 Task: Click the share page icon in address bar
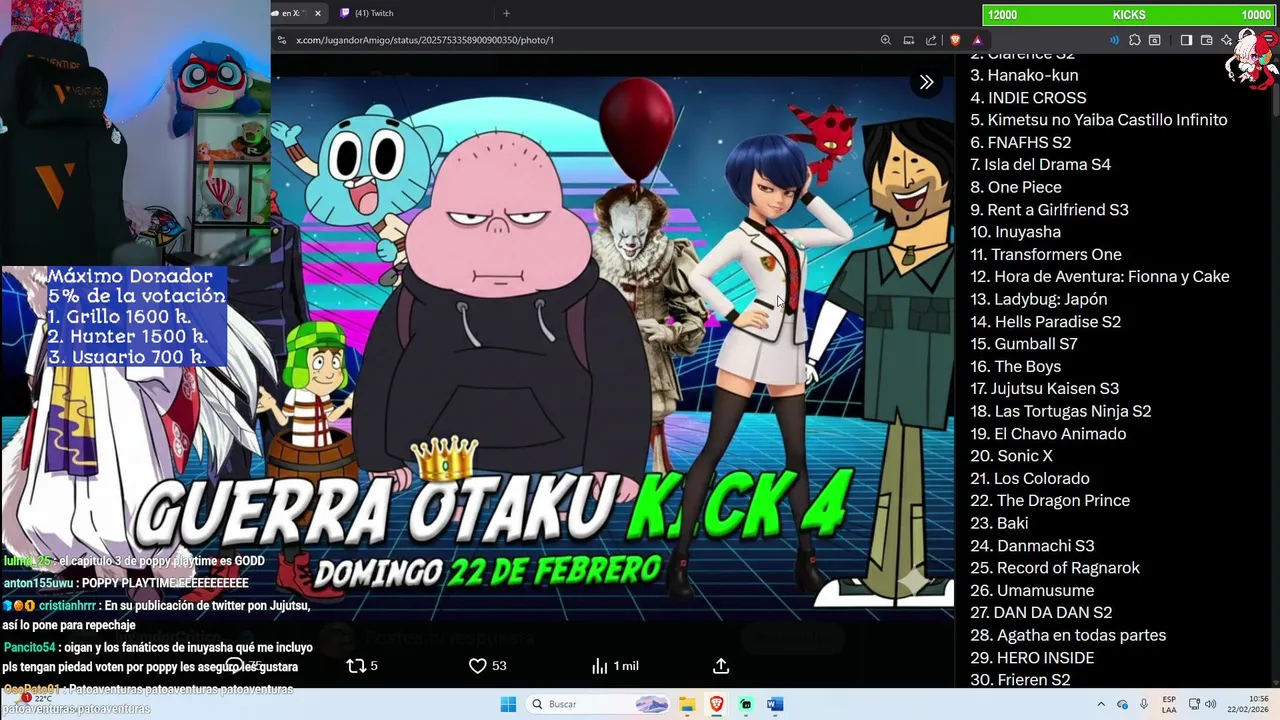coord(931,40)
